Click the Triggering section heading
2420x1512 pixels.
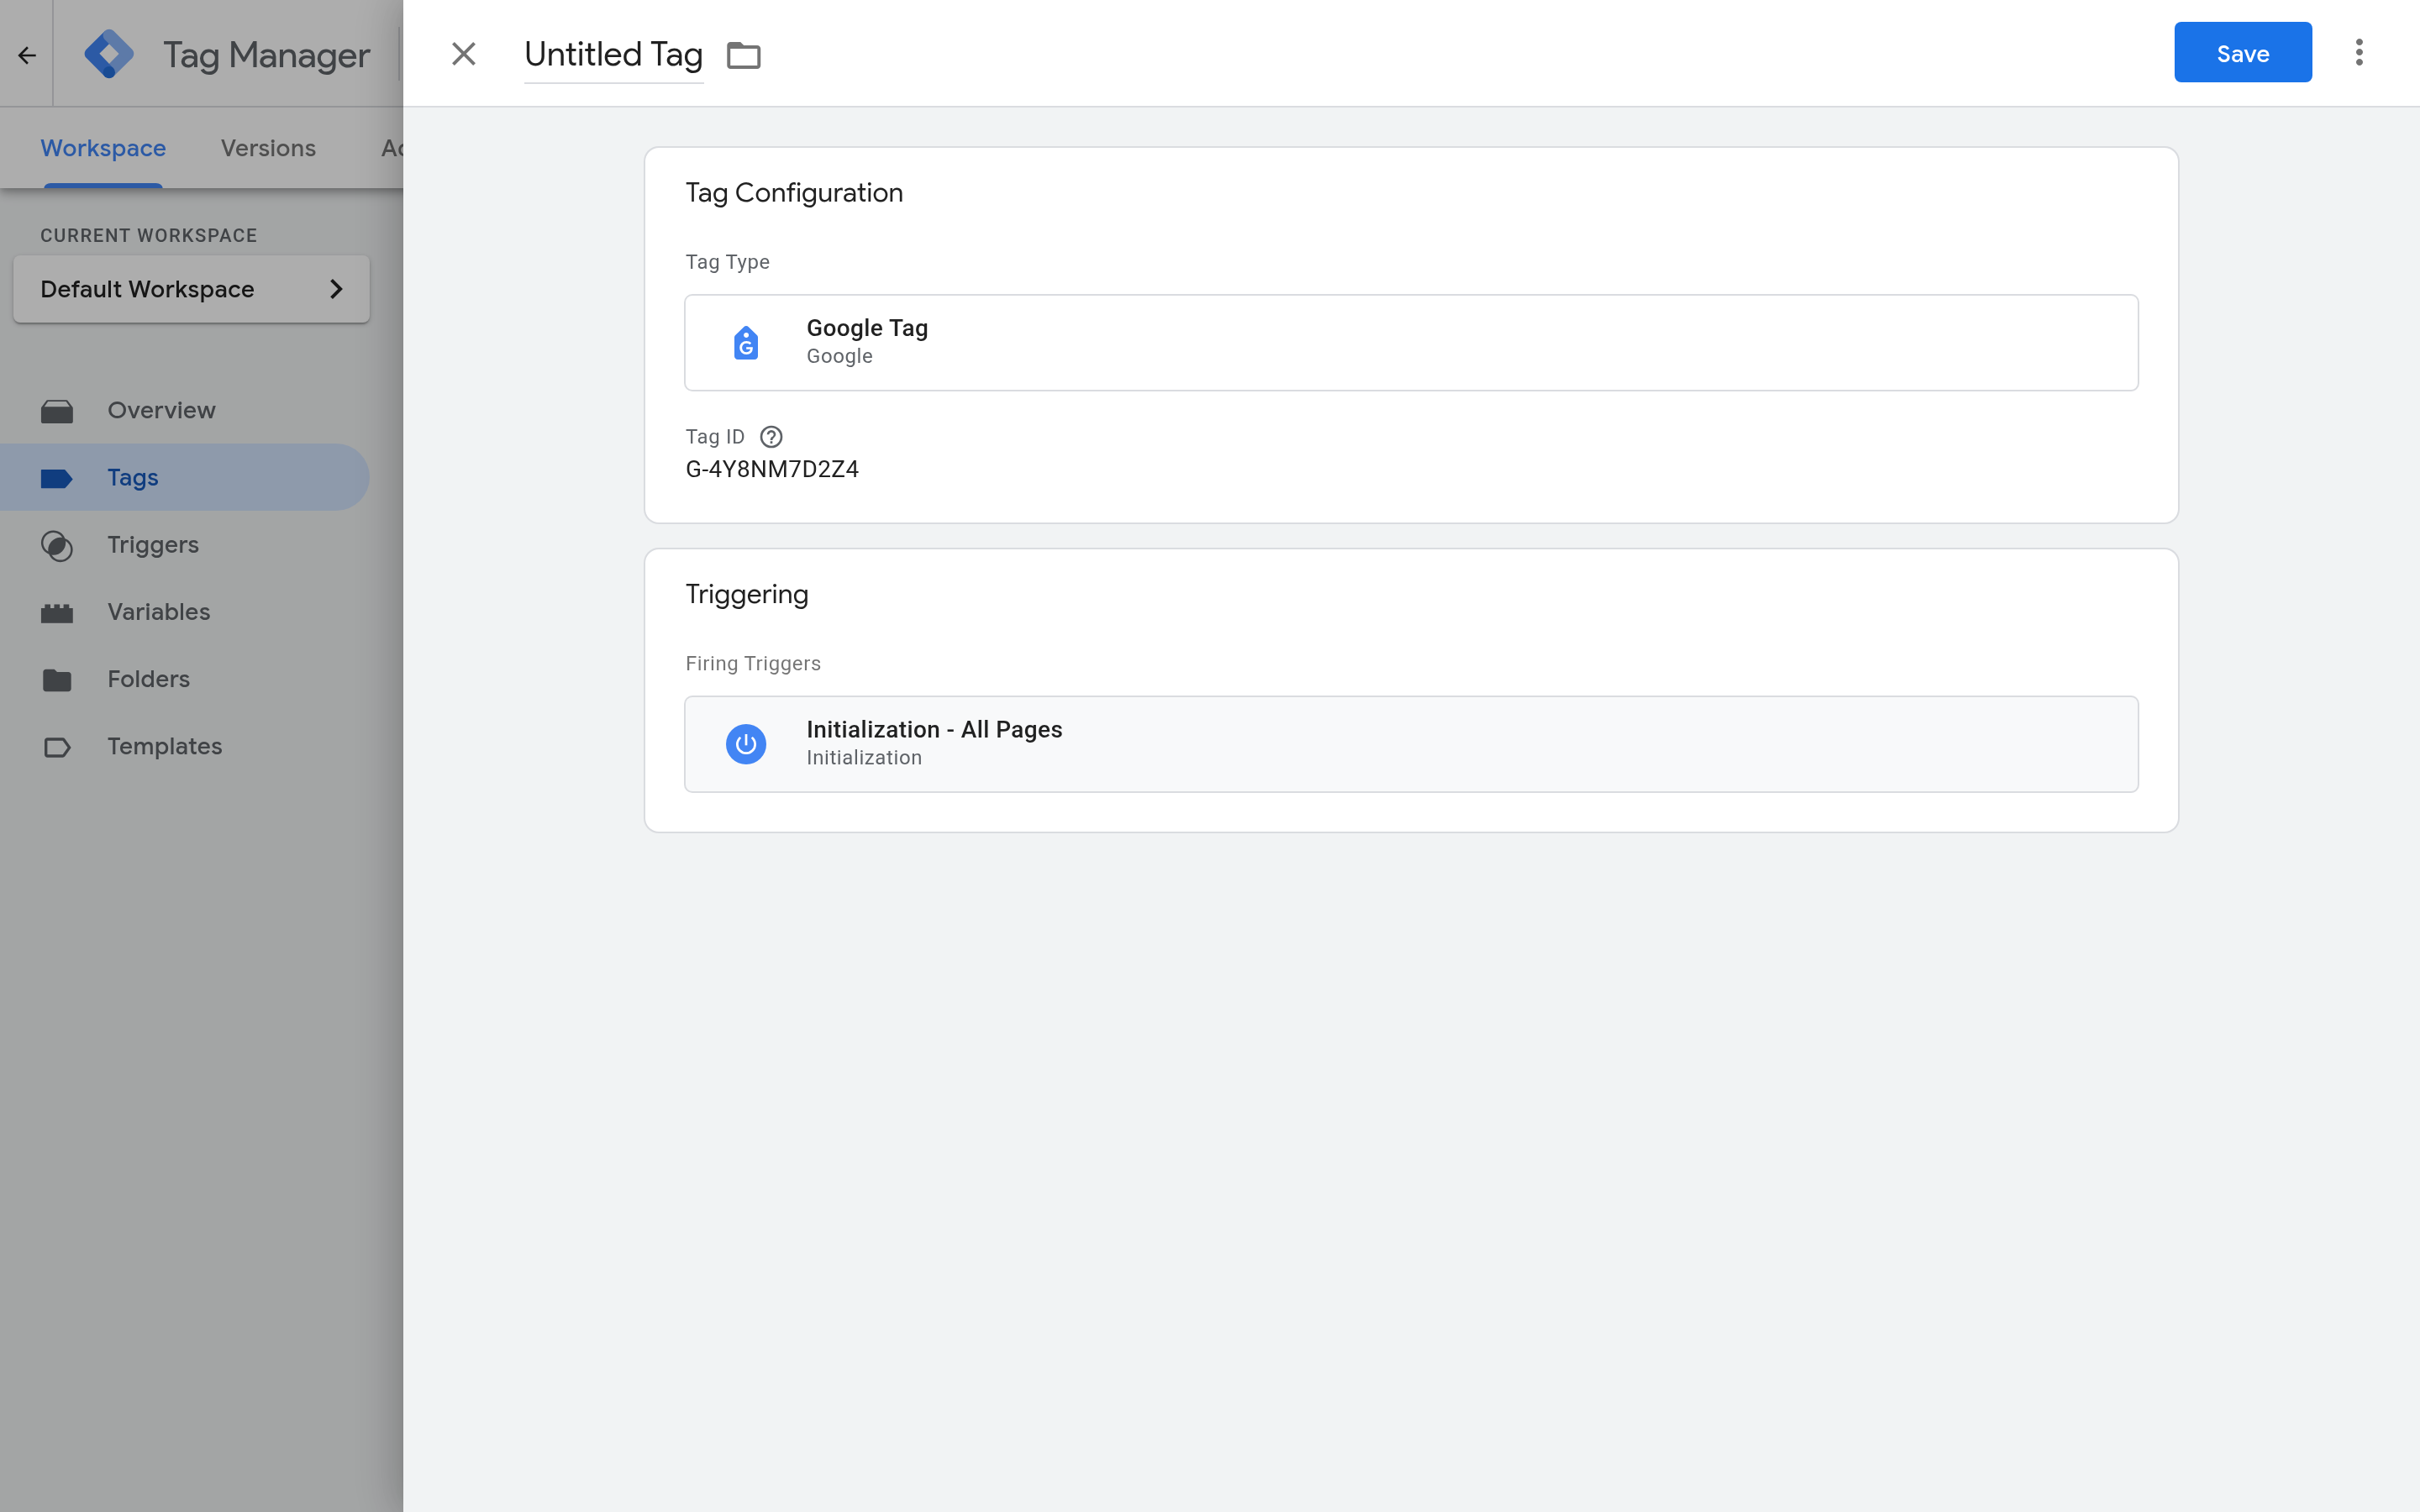[747, 594]
